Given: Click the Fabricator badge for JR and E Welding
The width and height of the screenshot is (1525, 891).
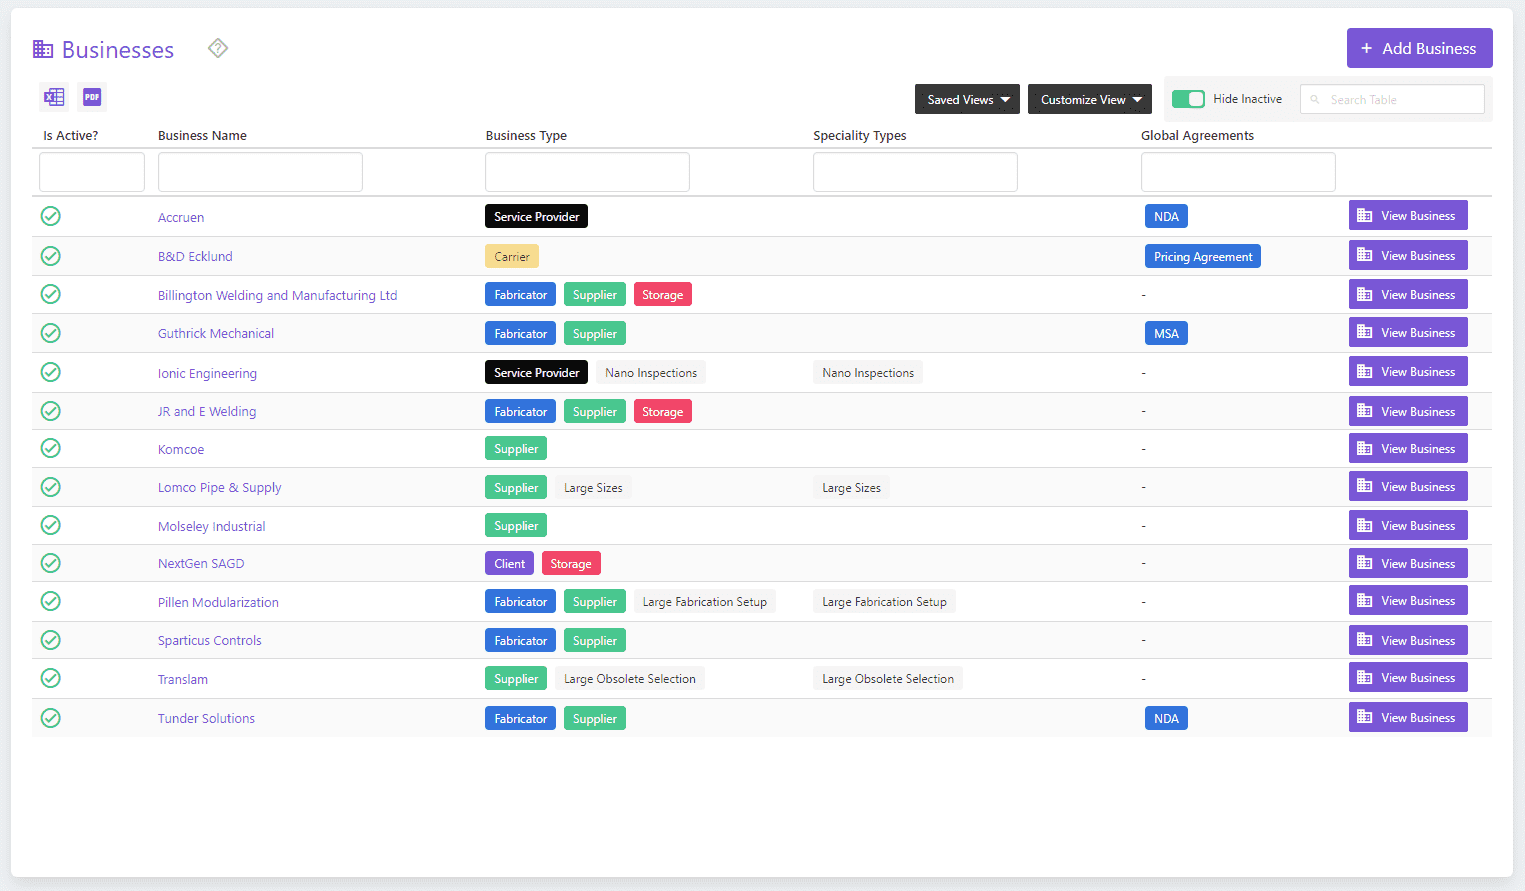Looking at the screenshot, I should point(520,411).
